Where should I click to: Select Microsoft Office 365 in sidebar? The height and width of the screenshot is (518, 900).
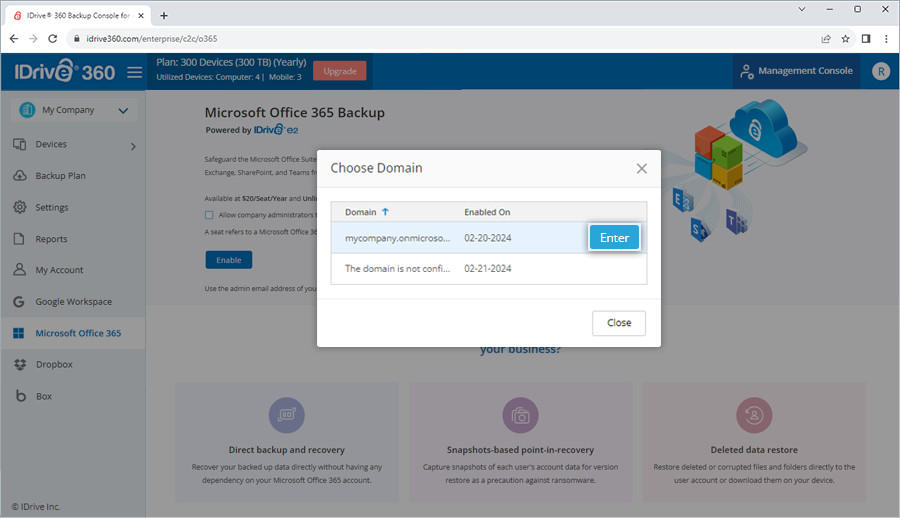pyautogui.click(x=78, y=334)
